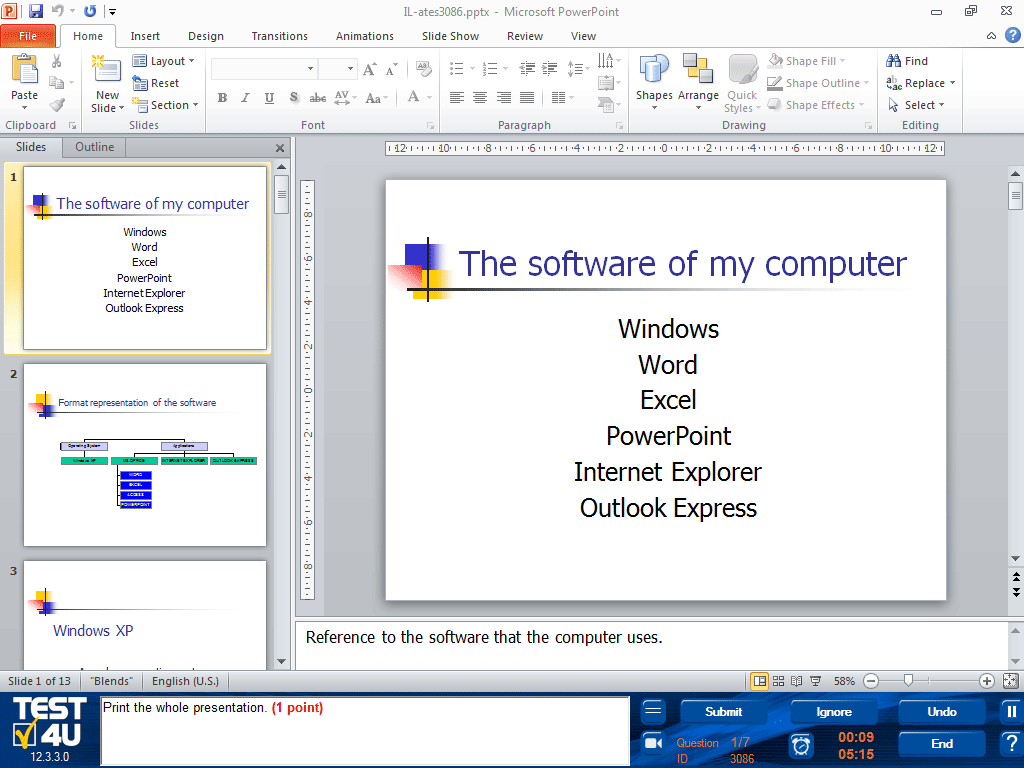
Task: Expand the Shape Fill dropdown
Action: [x=806, y=61]
